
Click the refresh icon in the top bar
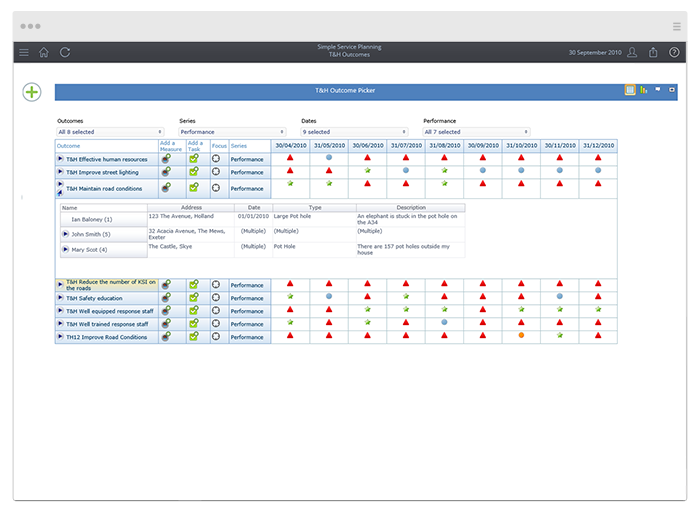point(65,52)
